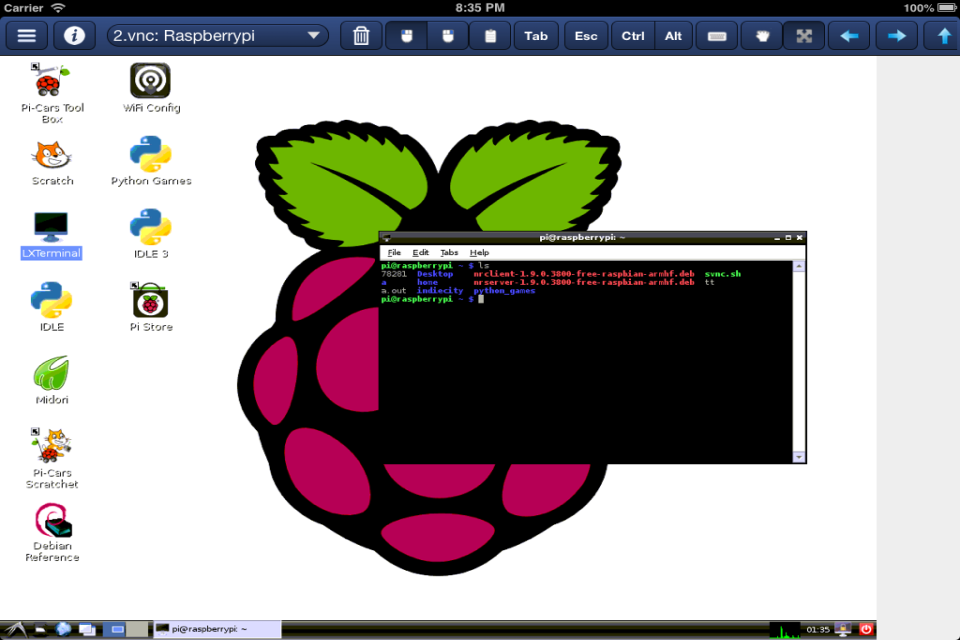Viewport: 960px width, 640px height.
Task: Click the 01:35 taskbar clock
Action: coord(817,629)
